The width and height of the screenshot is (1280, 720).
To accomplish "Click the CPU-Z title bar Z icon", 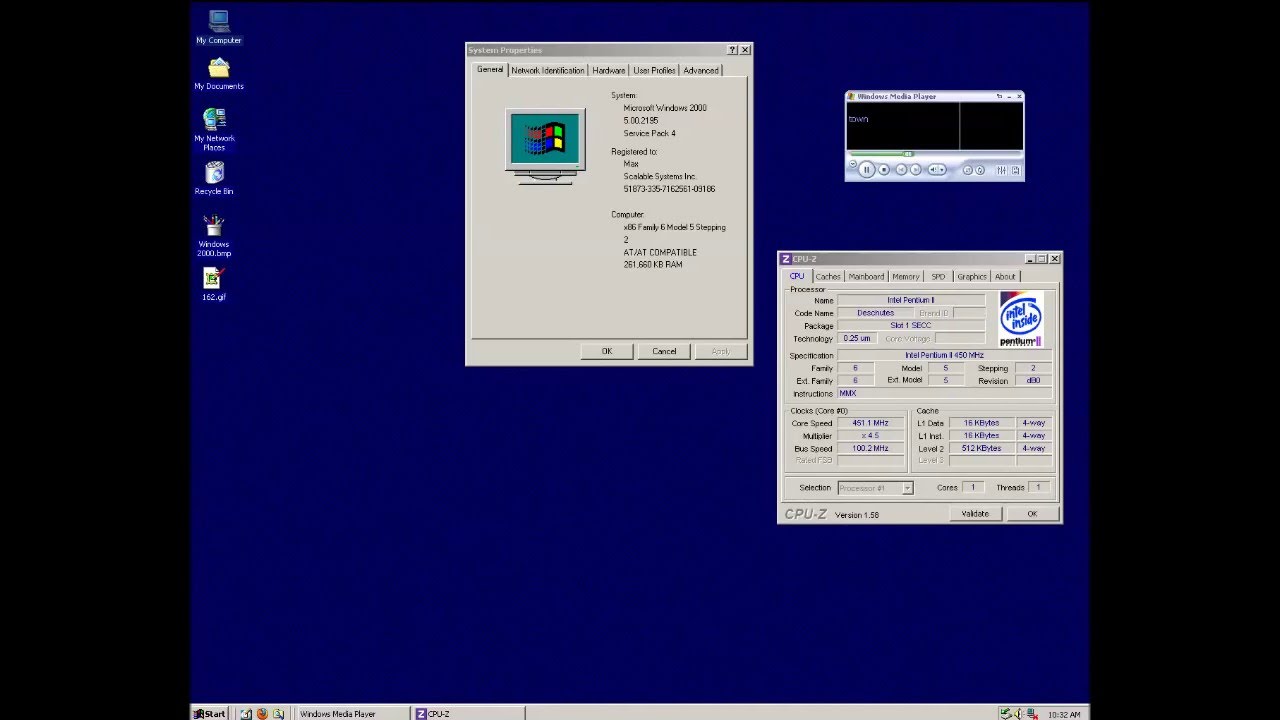I will pyautogui.click(x=786, y=259).
